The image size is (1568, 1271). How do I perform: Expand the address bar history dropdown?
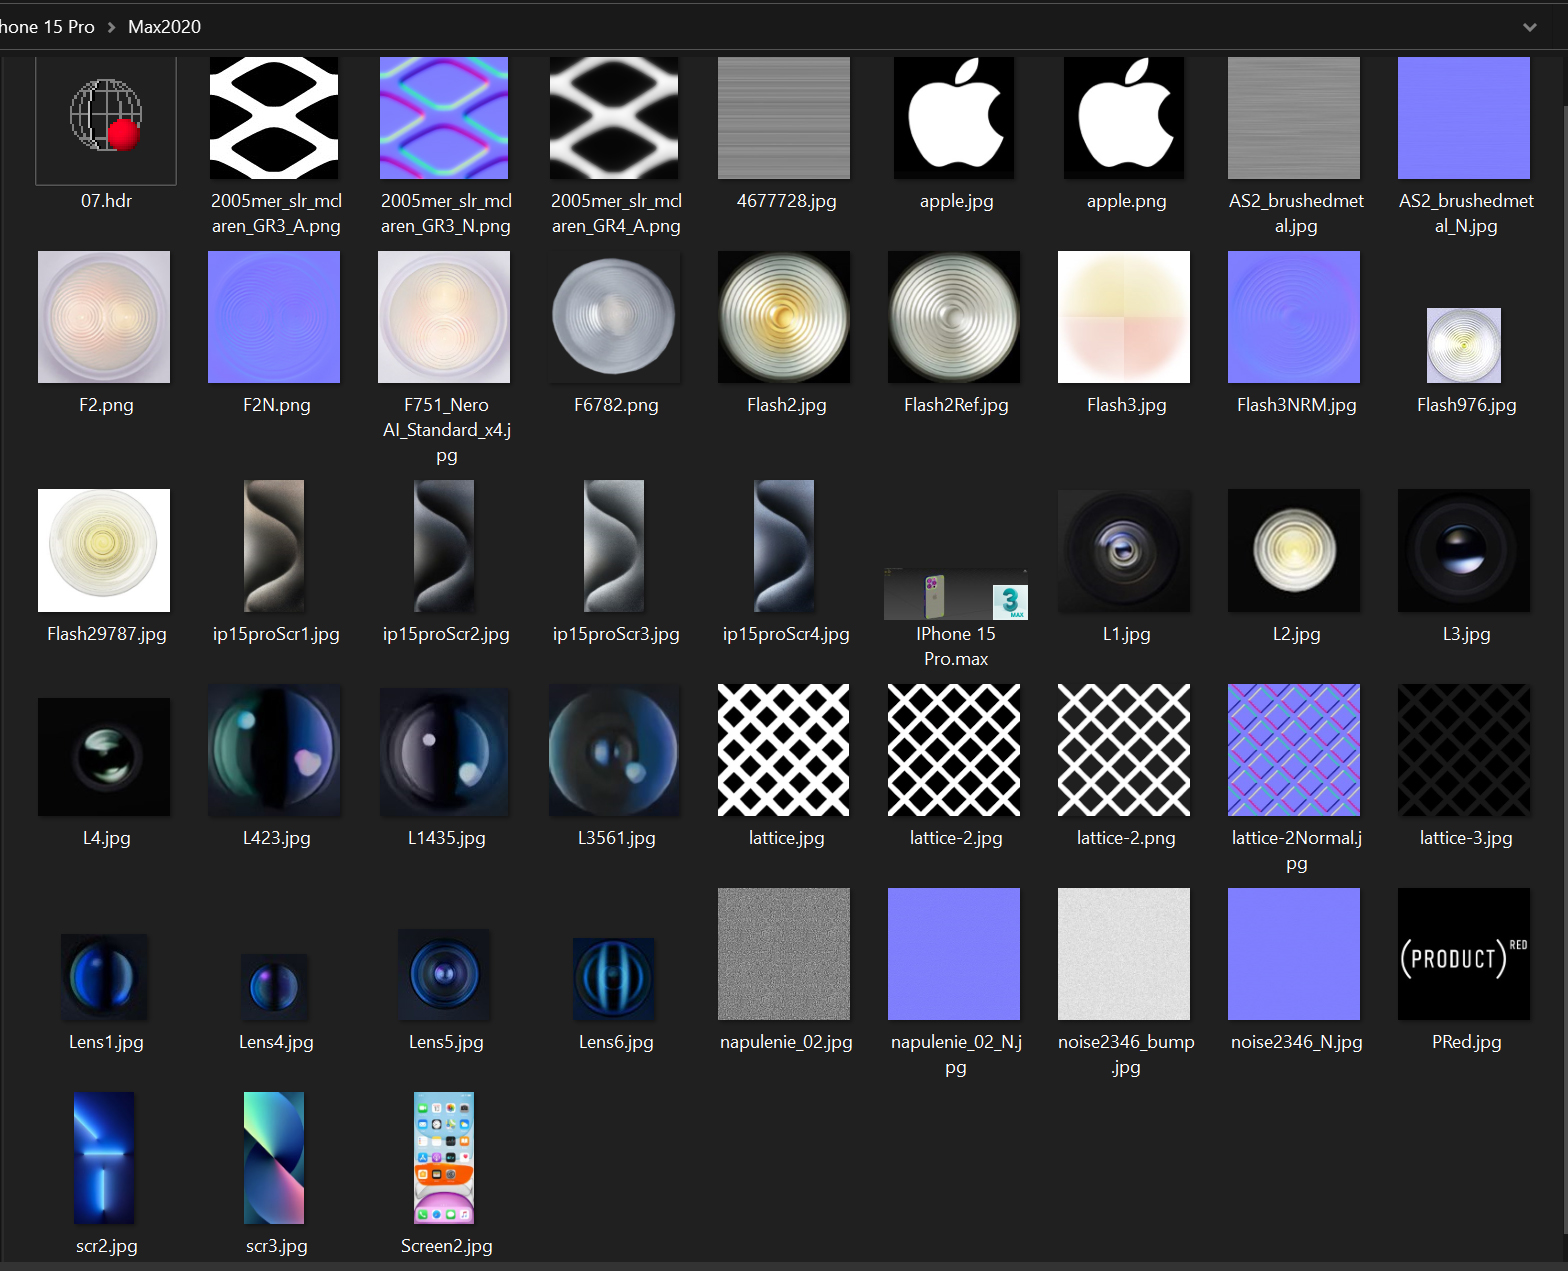(1529, 27)
